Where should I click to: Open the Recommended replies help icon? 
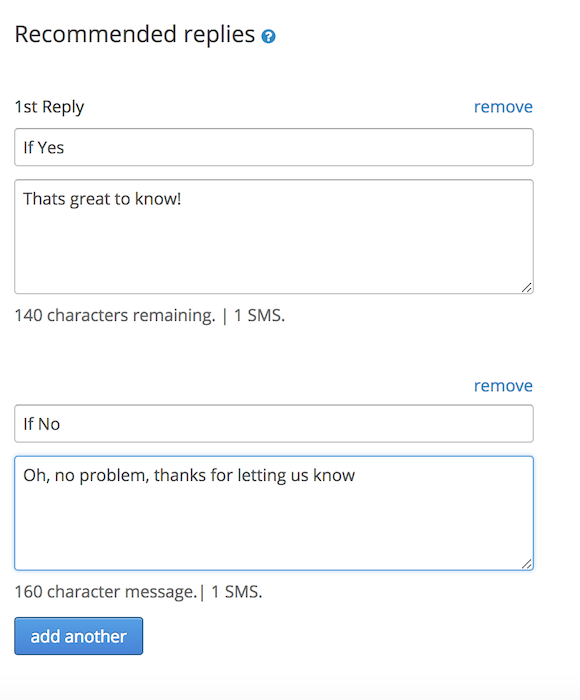pos(268,36)
